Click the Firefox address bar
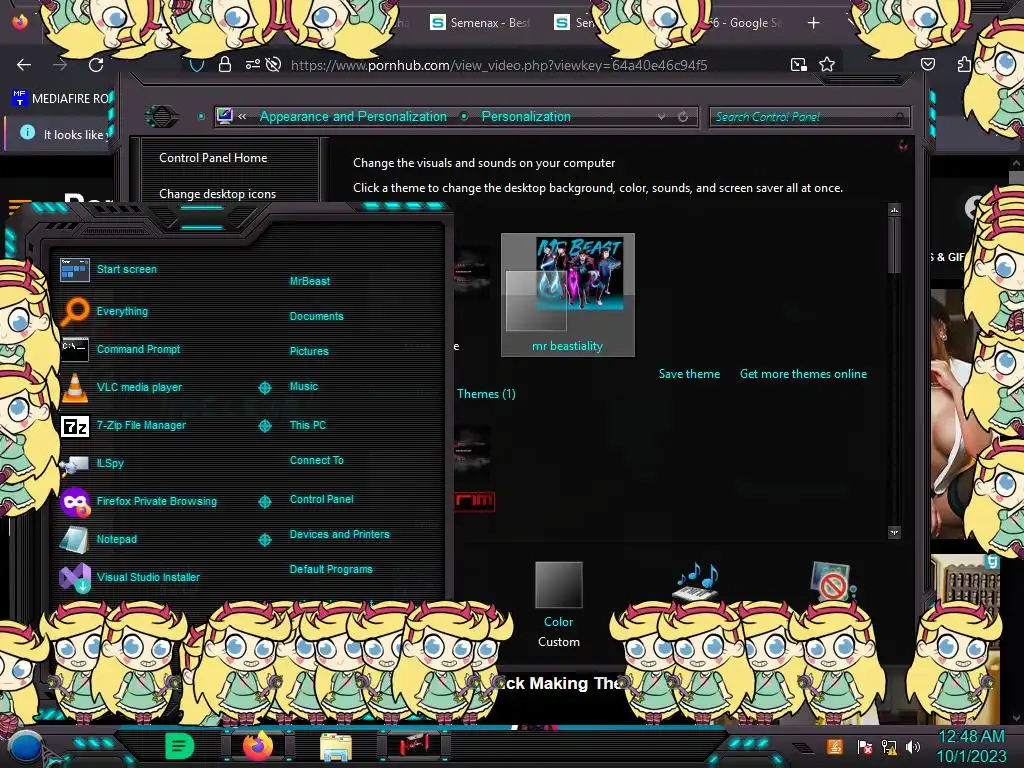The height and width of the screenshot is (768, 1024). click(x=499, y=65)
